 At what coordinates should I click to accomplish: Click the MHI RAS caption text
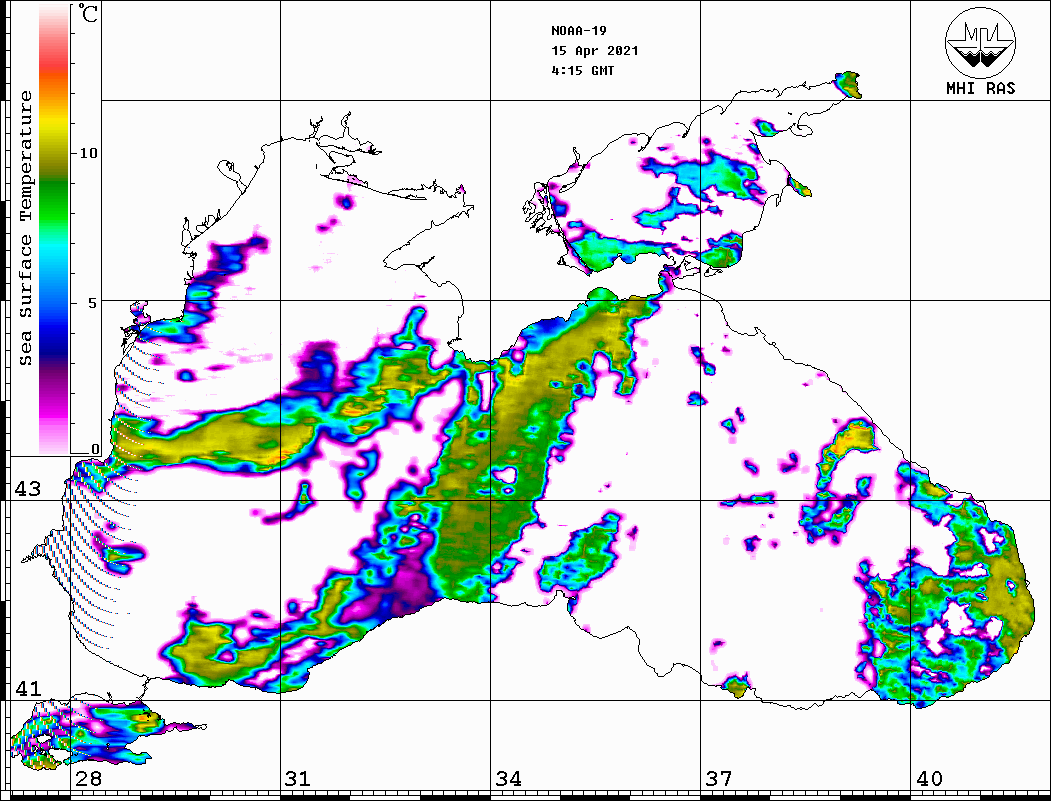tap(980, 88)
